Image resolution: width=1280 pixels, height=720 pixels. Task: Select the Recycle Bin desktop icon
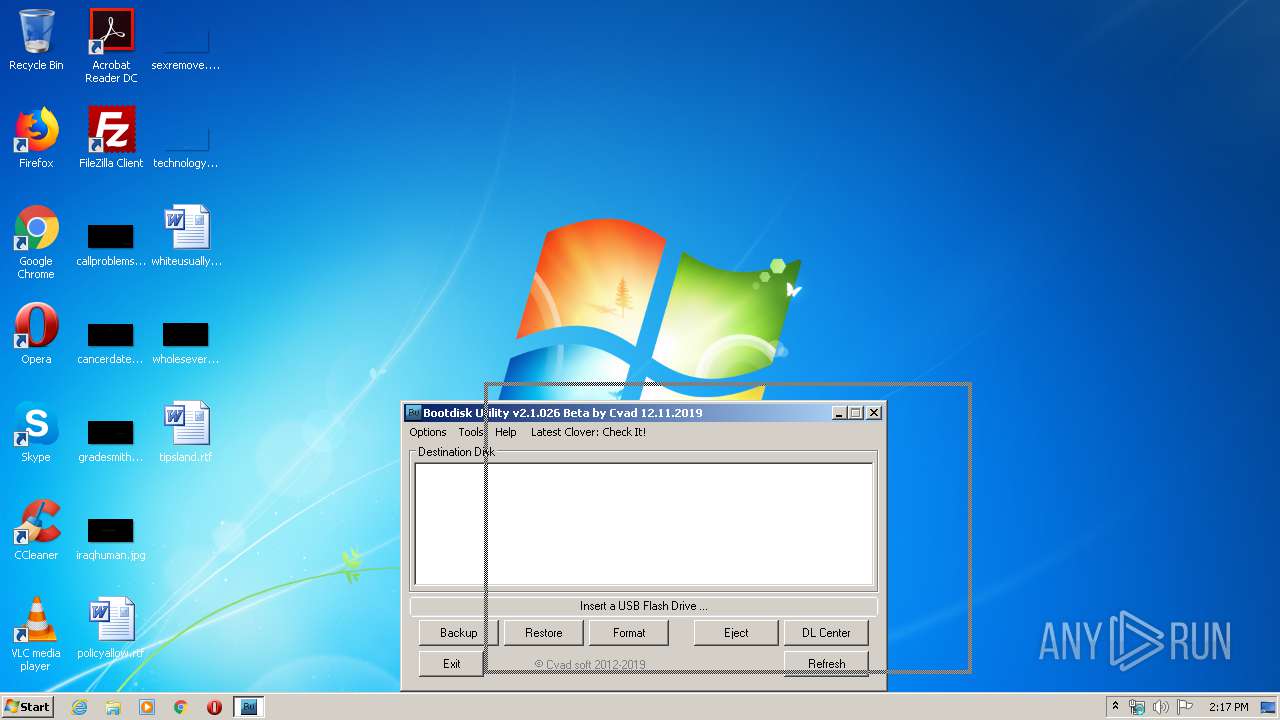tap(36, 41)
